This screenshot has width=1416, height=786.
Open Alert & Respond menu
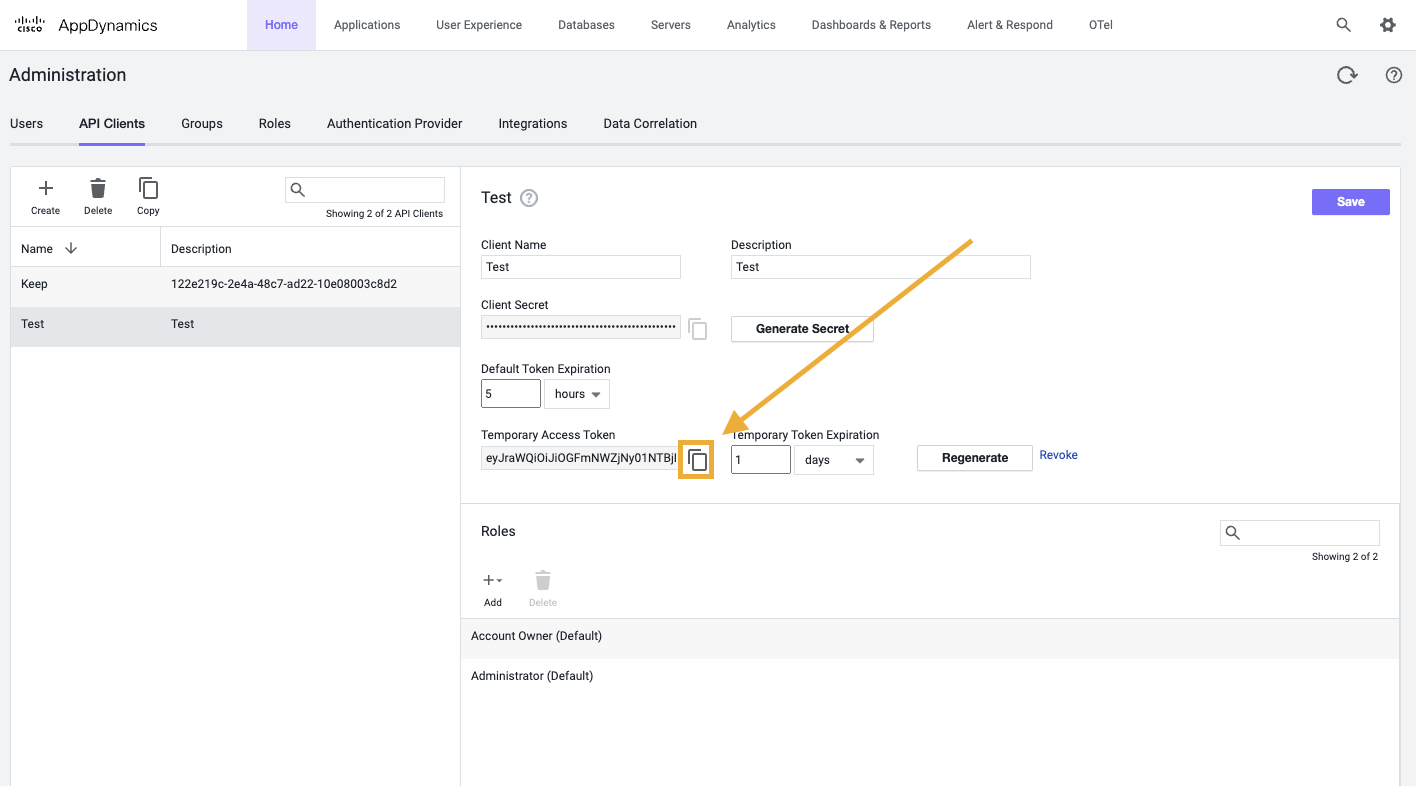click(1010, 25)
